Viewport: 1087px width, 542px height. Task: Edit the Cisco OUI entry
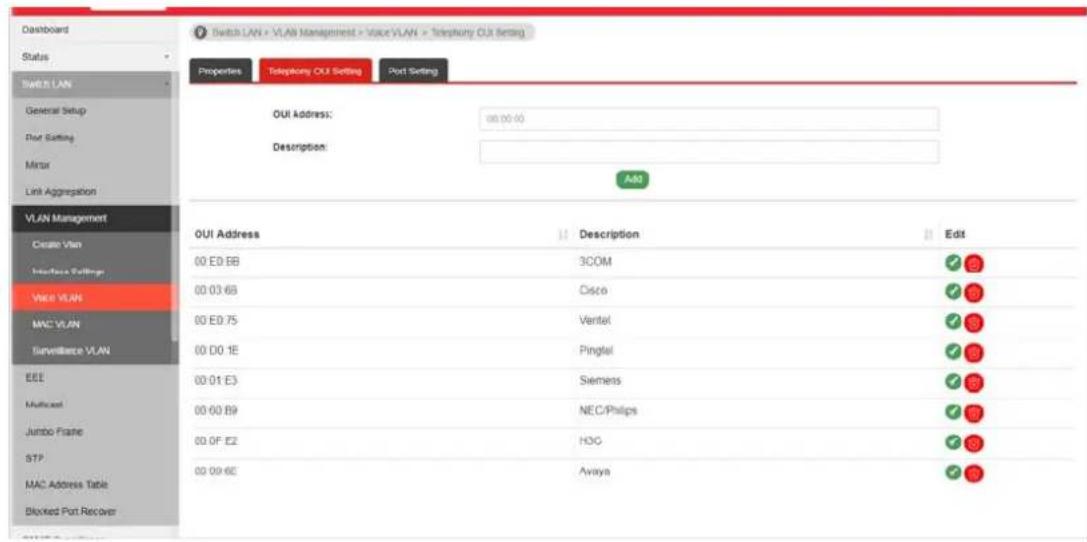pos(953,292)
